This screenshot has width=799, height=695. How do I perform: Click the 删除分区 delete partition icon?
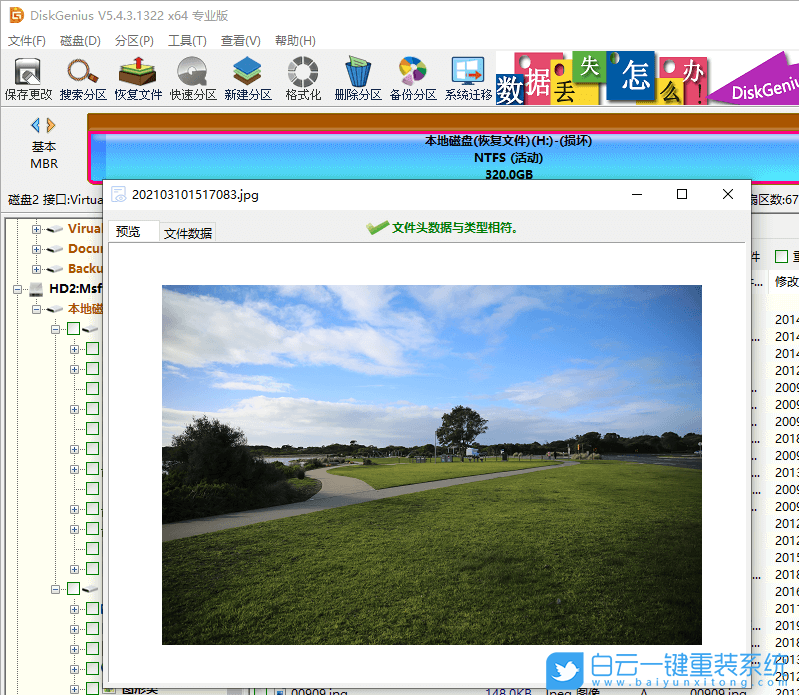(x=358, y=79)
